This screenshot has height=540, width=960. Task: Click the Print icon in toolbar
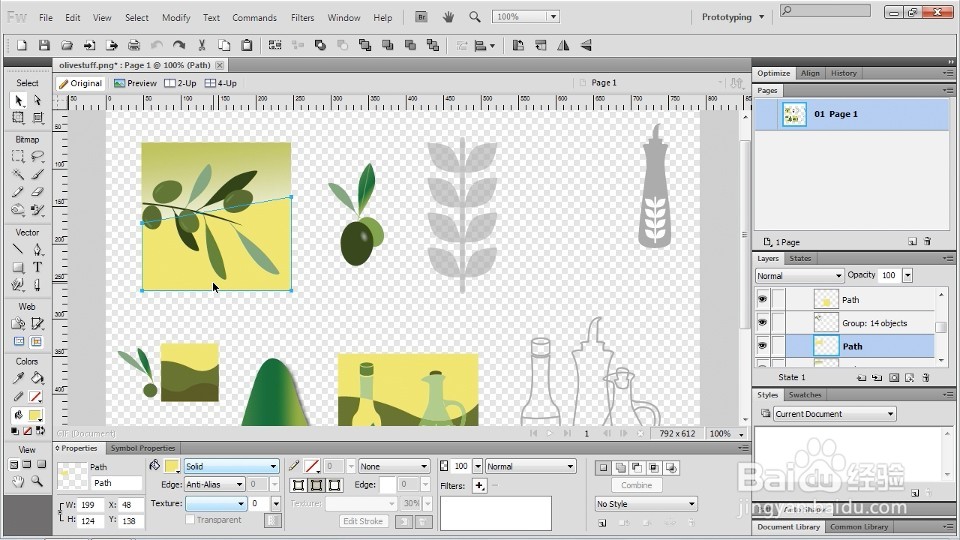pos(133,45)
